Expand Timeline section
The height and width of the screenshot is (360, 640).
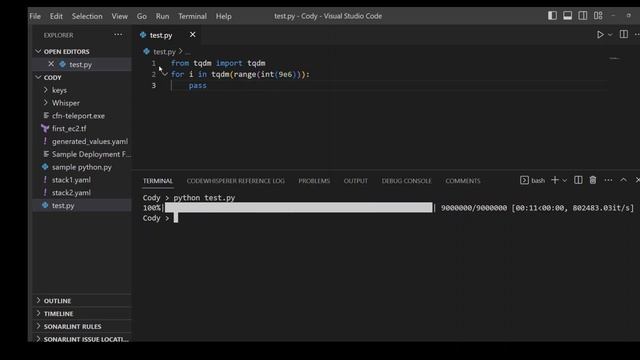click(82, 313)
